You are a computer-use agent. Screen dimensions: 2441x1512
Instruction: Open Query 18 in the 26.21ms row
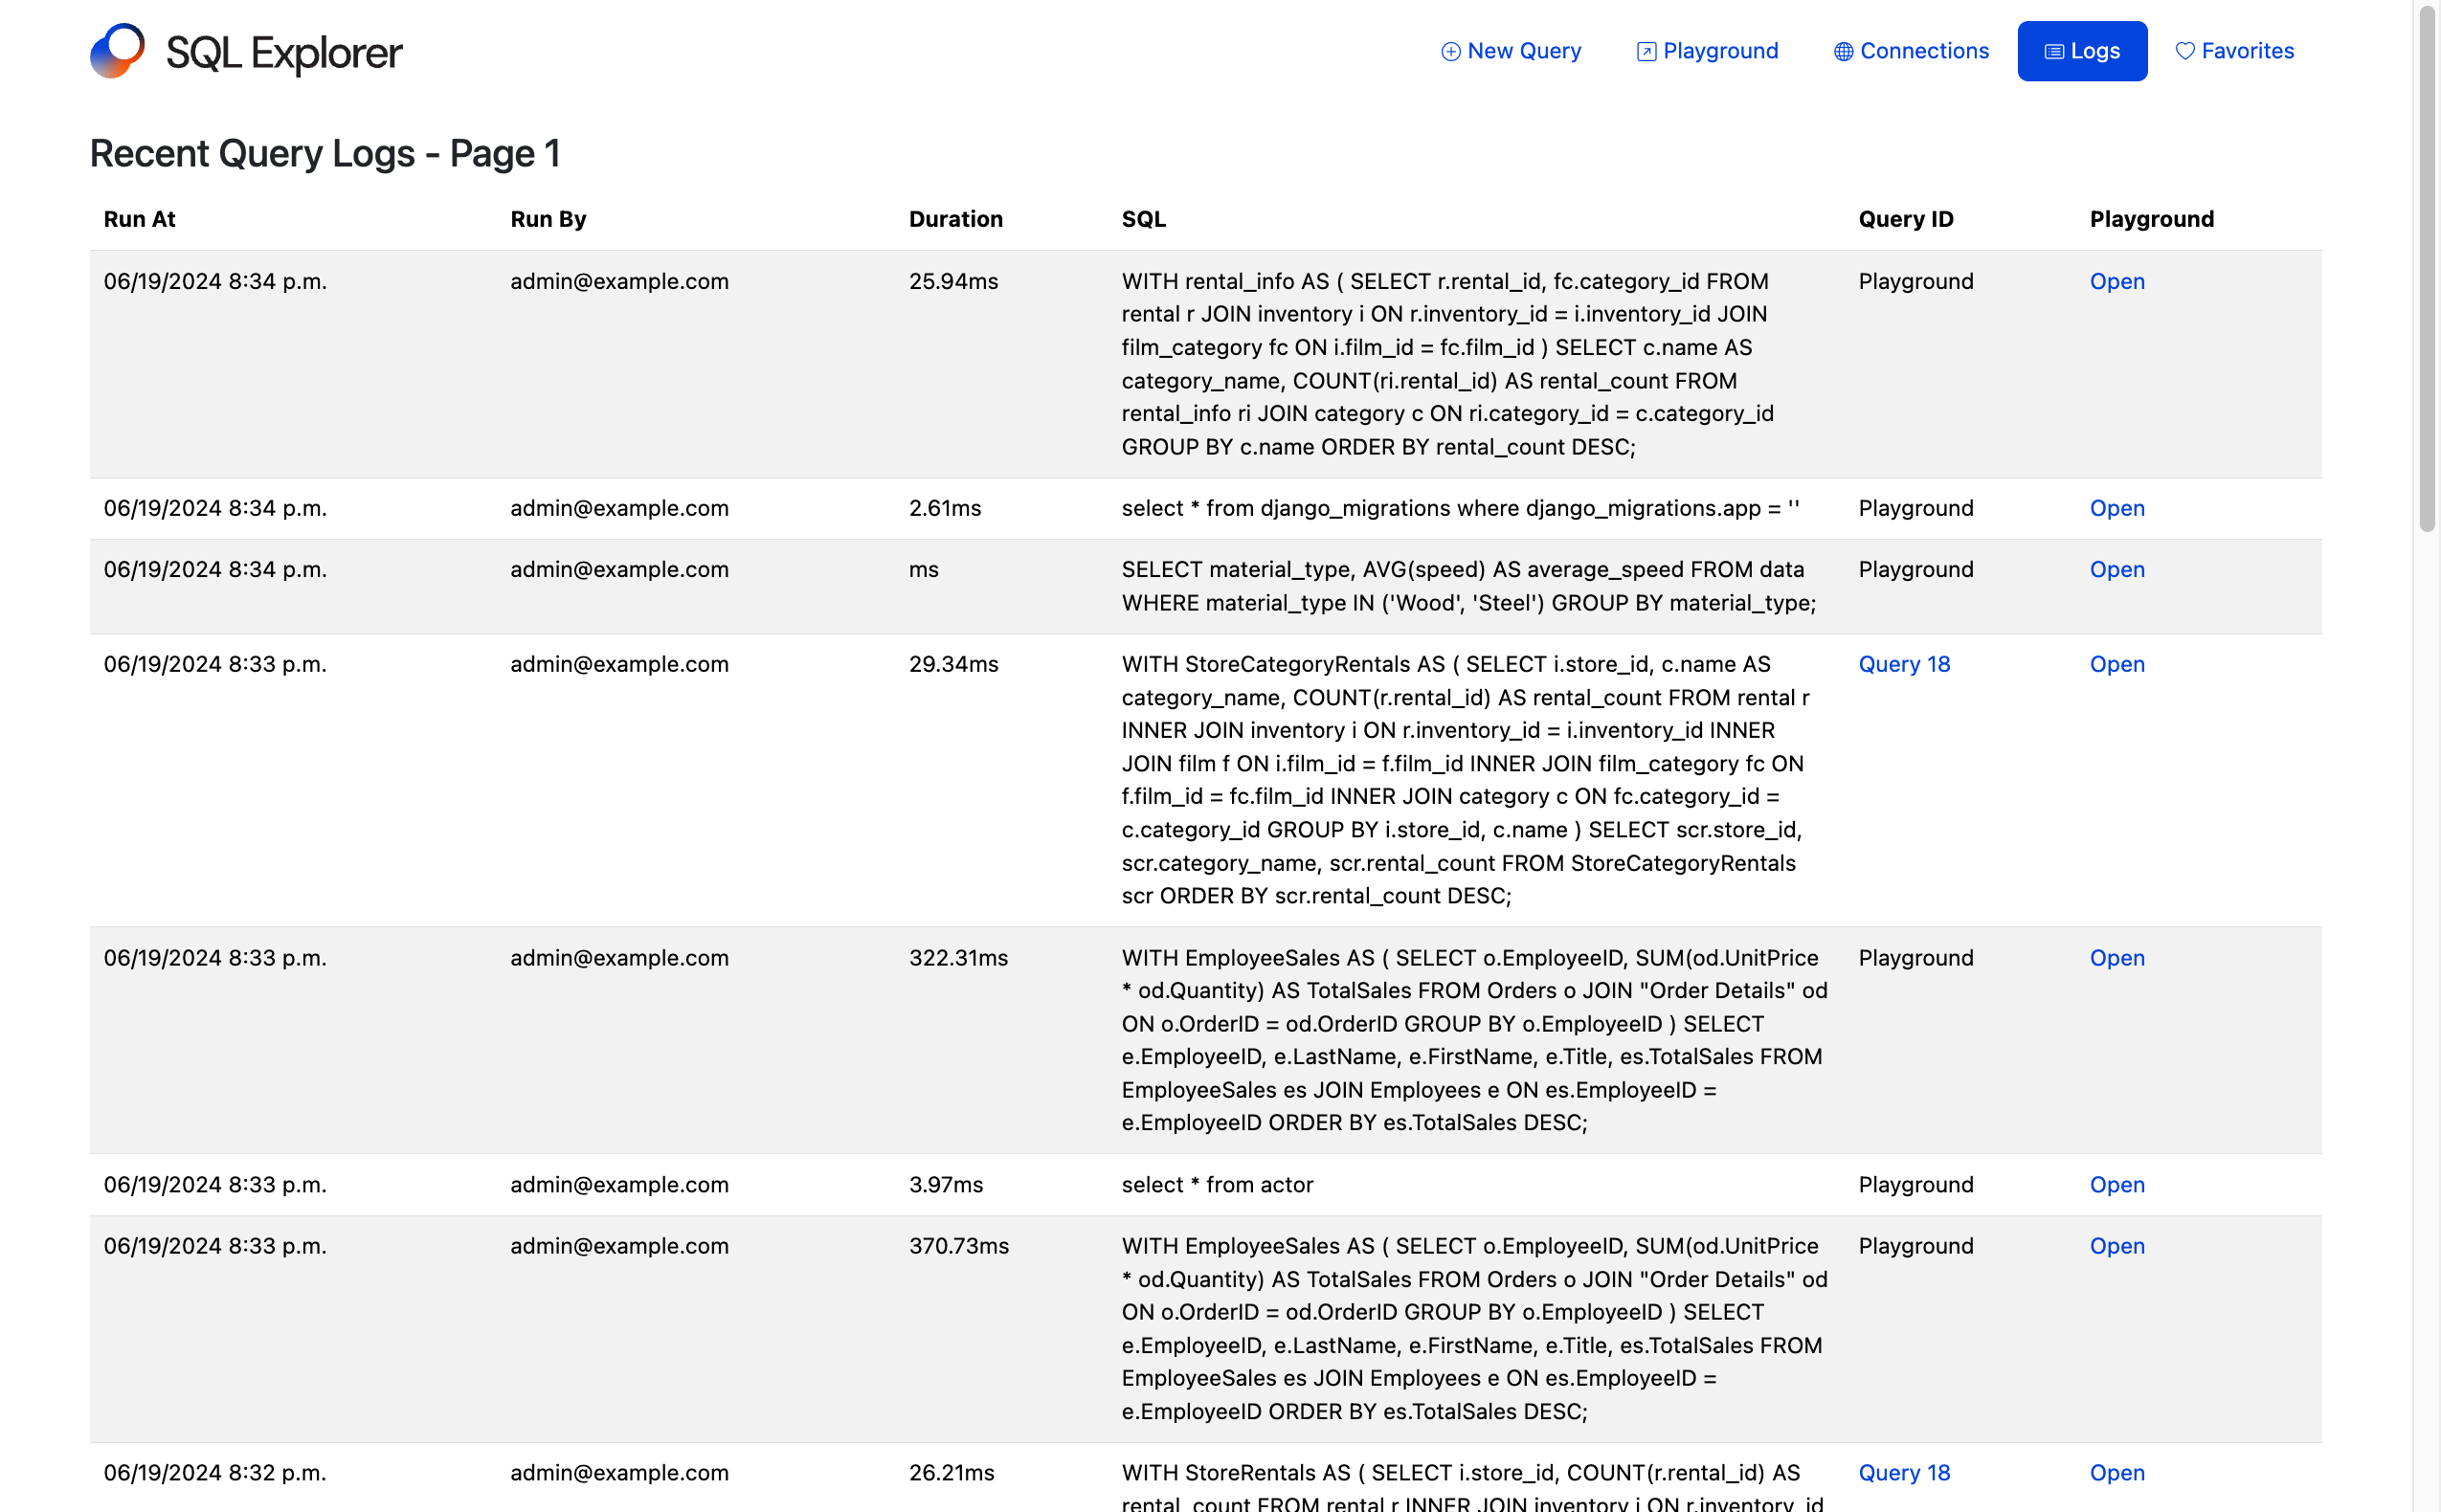1903,1472
